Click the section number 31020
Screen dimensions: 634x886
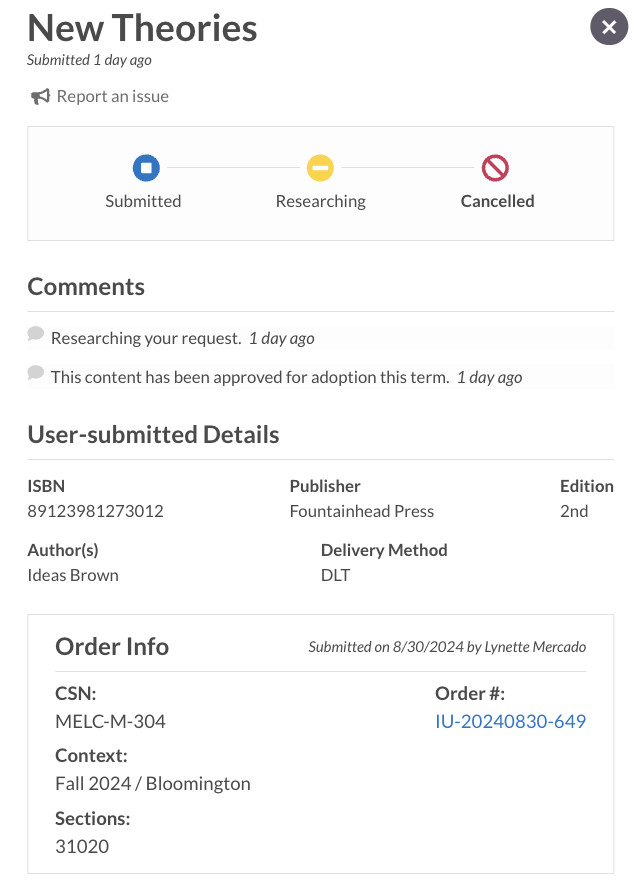(x=82, y=846)
